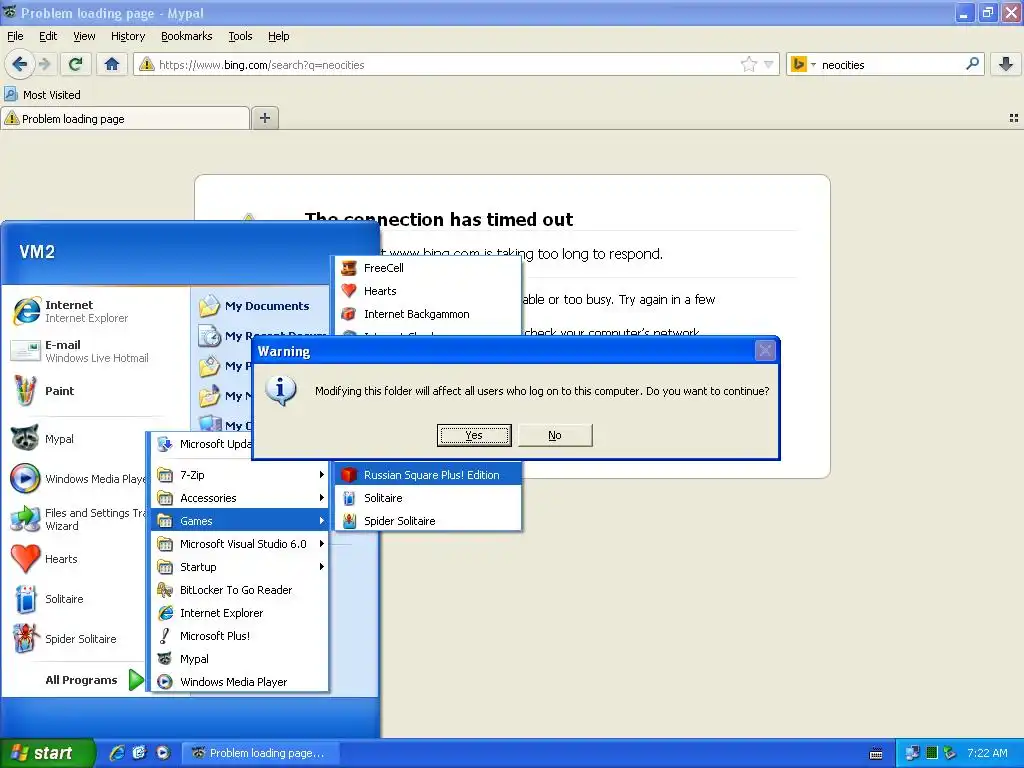Launch Mypal from All Programs list
The image size is (1024, 768).
tap(240, 659)
